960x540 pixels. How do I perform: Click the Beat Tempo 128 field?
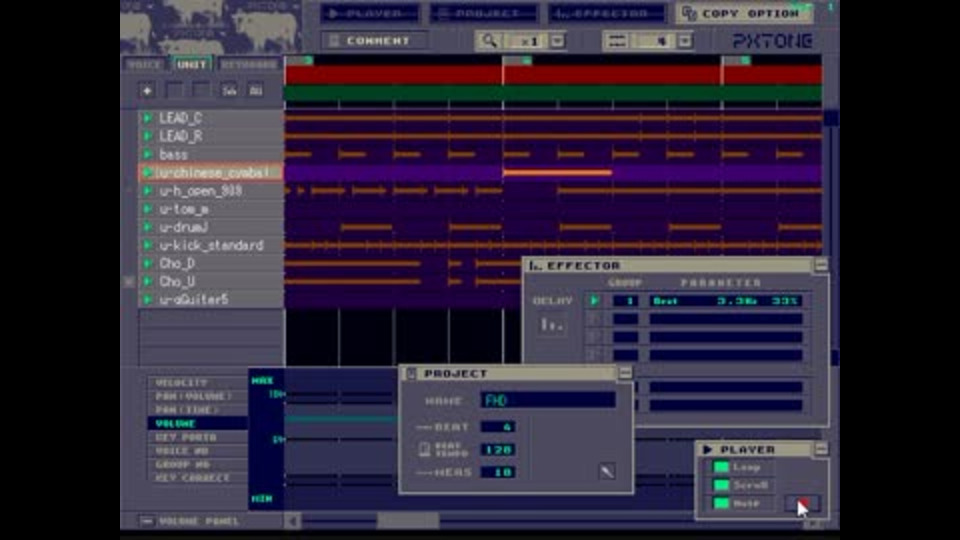point(498,449)
